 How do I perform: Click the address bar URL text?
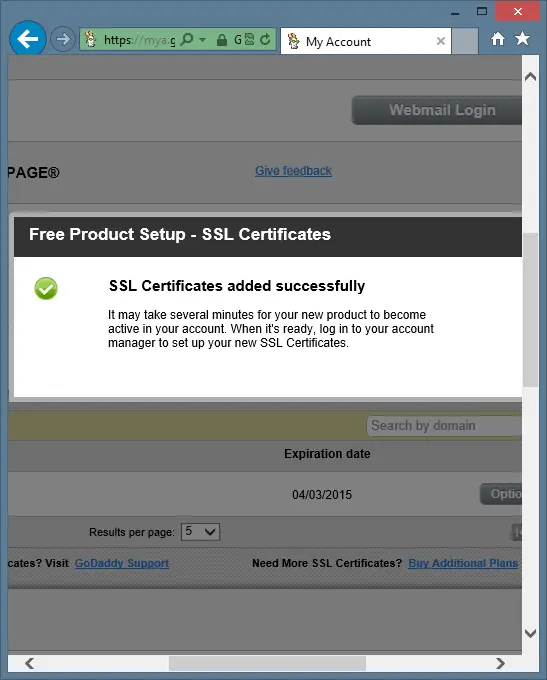pyautogui.click(x=139, y=40)
